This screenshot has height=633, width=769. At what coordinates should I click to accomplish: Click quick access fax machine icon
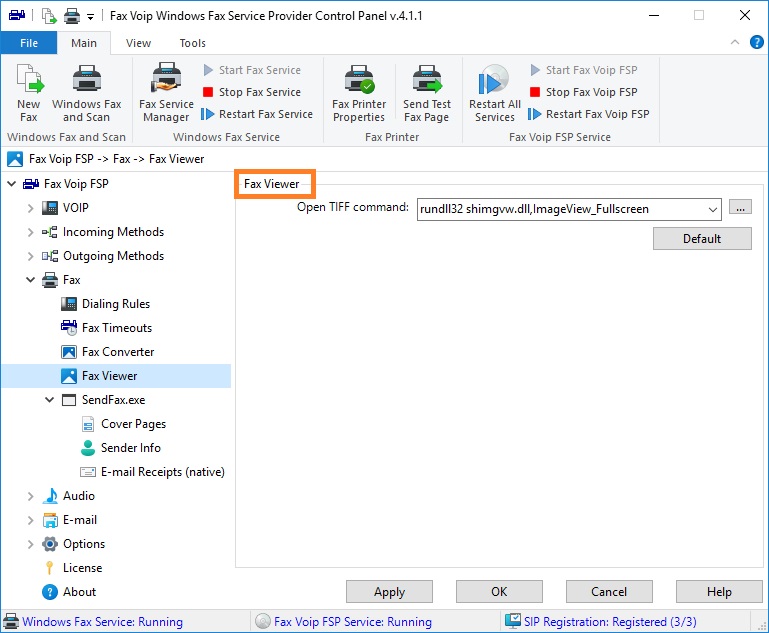[x=17, y=15]
